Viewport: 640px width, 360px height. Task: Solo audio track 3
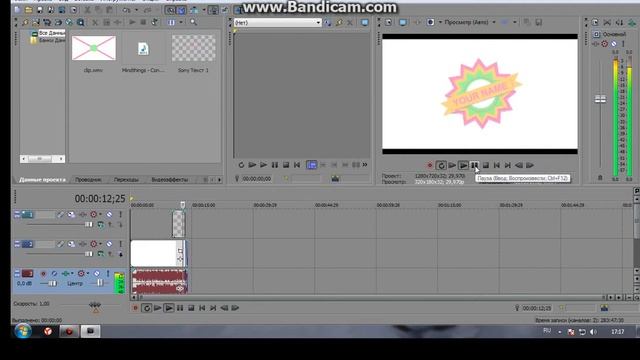[108, 273]
